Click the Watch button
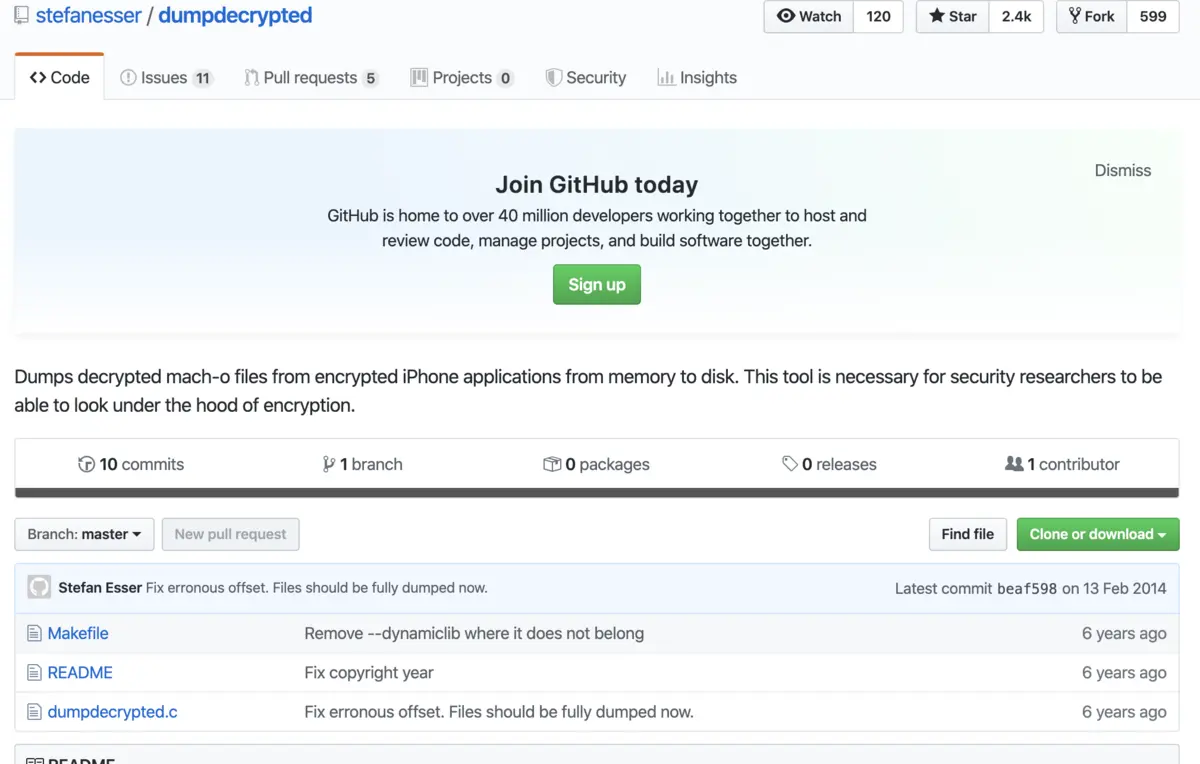Screen dimensions: 1200x764 click(809, 16)
